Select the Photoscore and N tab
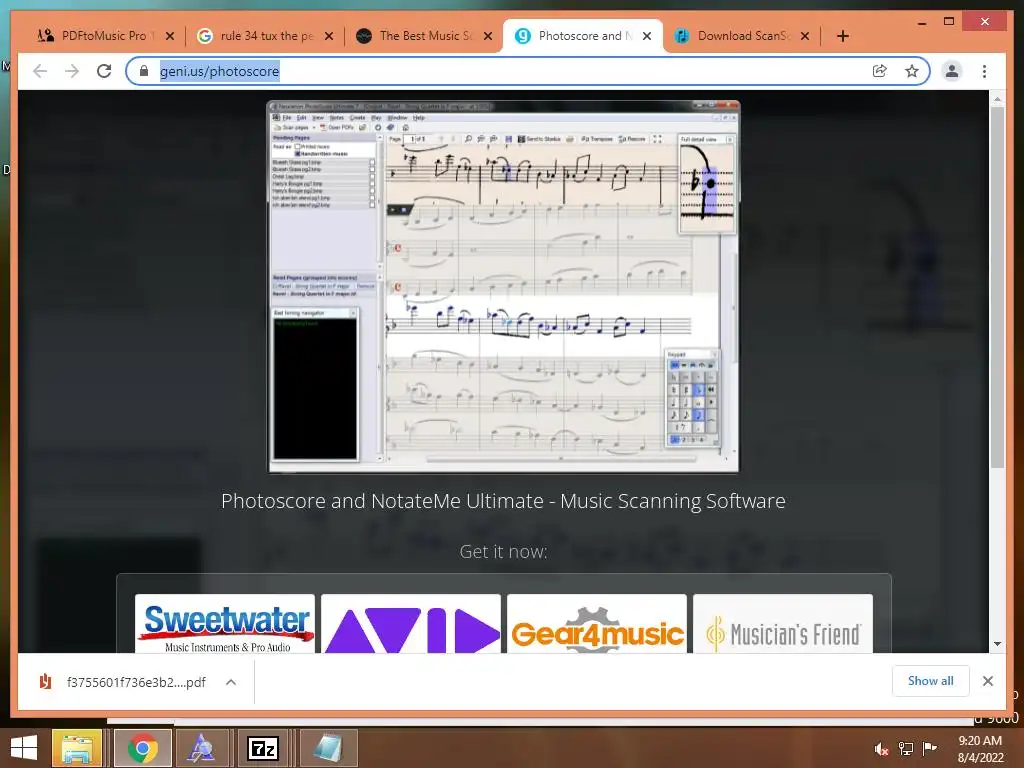 pos(583,36)
